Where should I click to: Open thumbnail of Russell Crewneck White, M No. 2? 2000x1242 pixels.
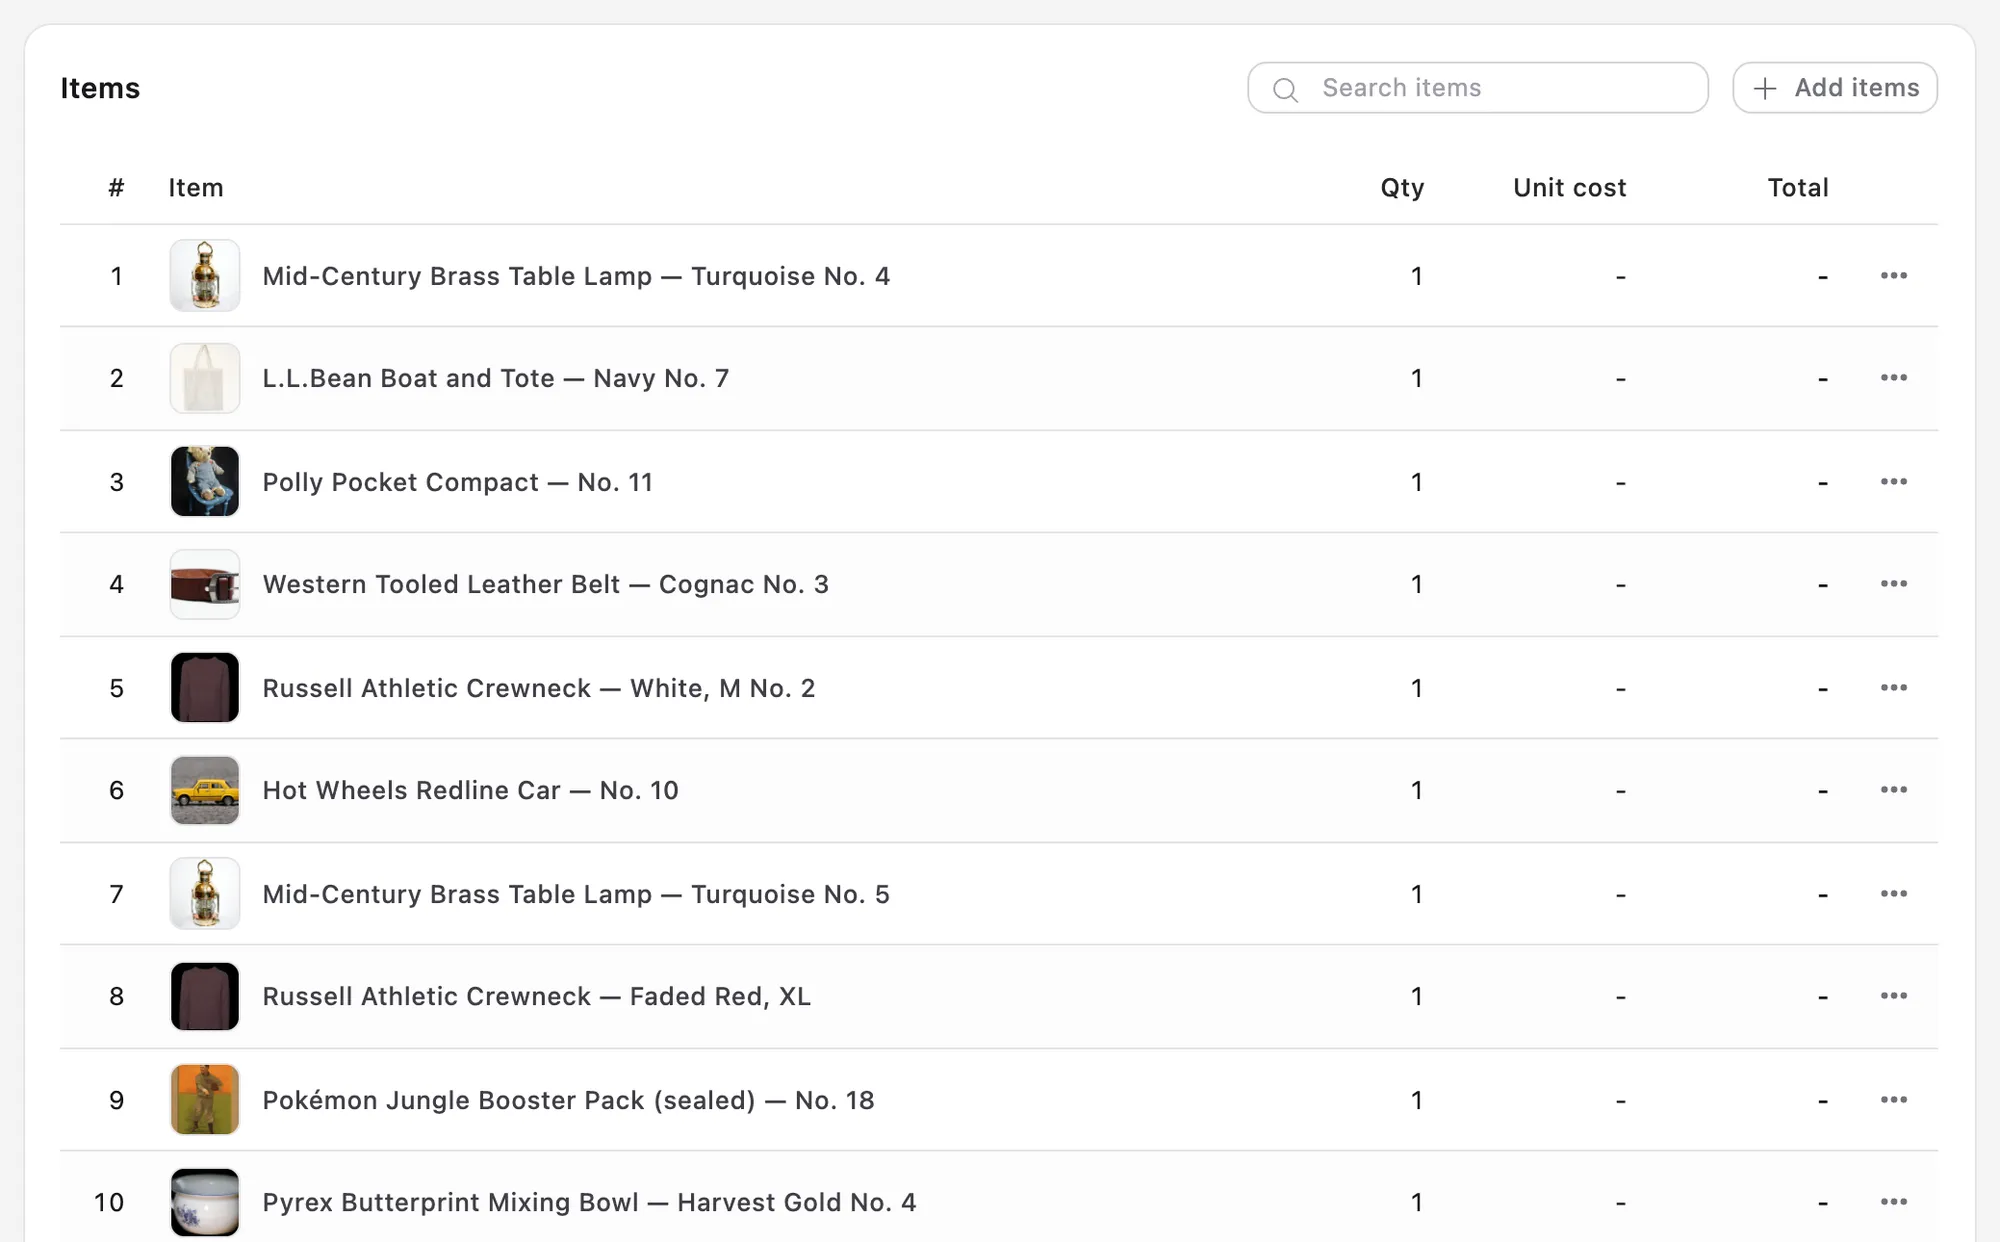[x=205, y=687]
